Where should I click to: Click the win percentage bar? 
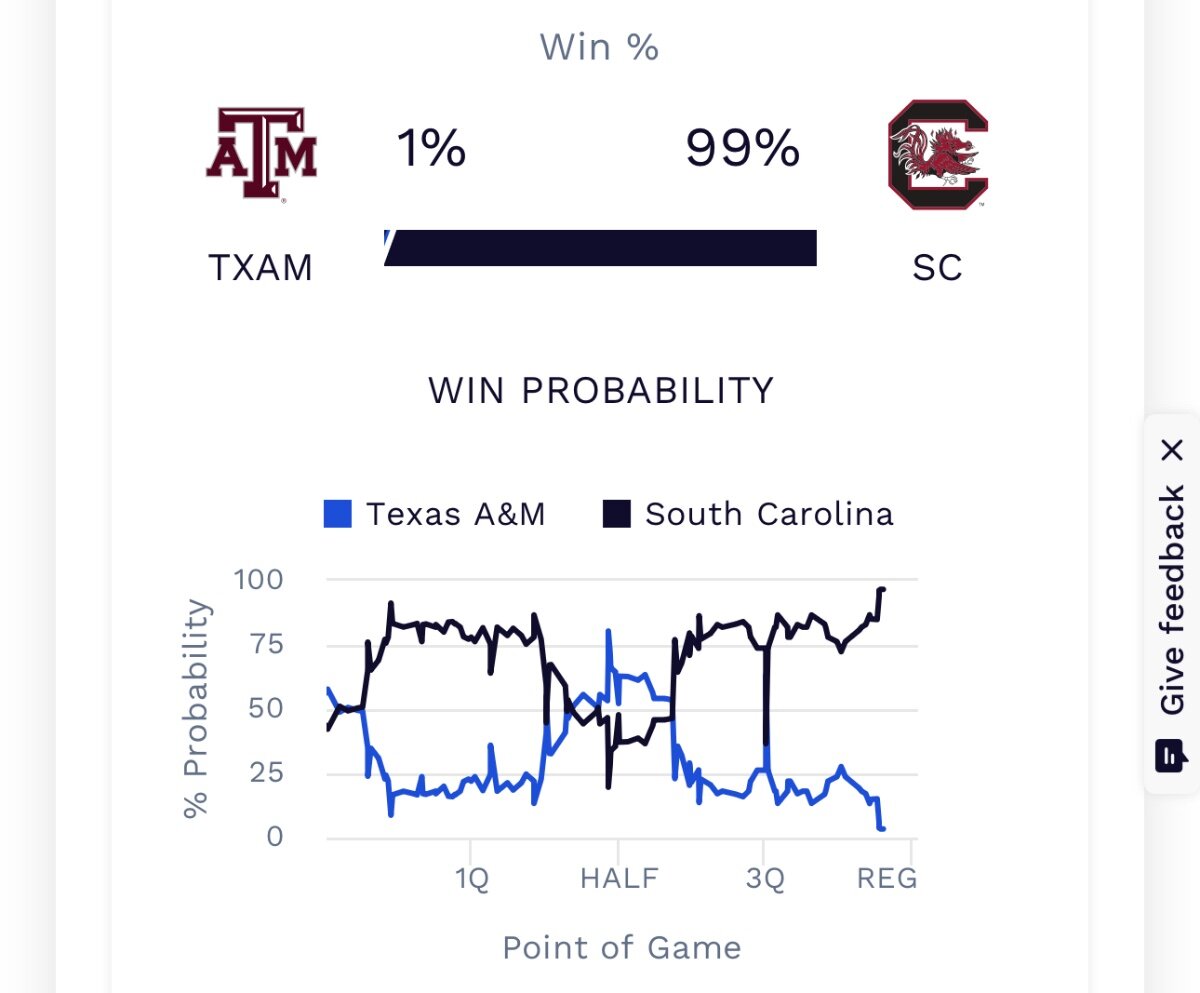coord(600,248)
